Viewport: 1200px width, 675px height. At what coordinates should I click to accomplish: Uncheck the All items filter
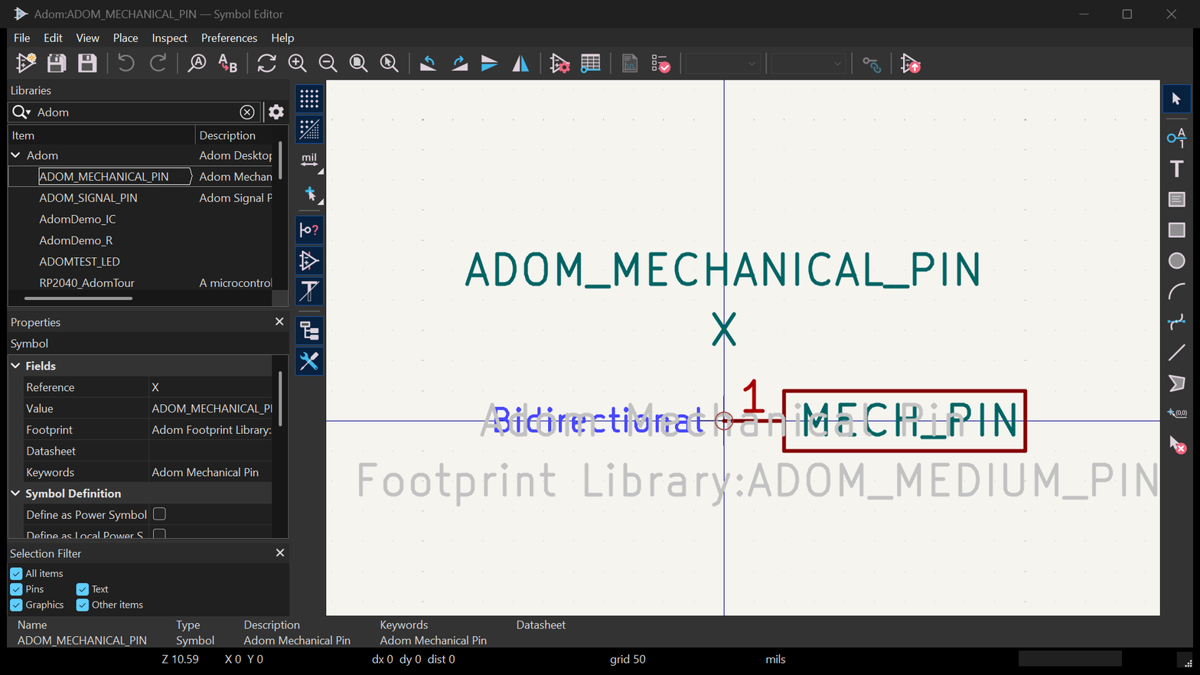[x=16, y=573]
